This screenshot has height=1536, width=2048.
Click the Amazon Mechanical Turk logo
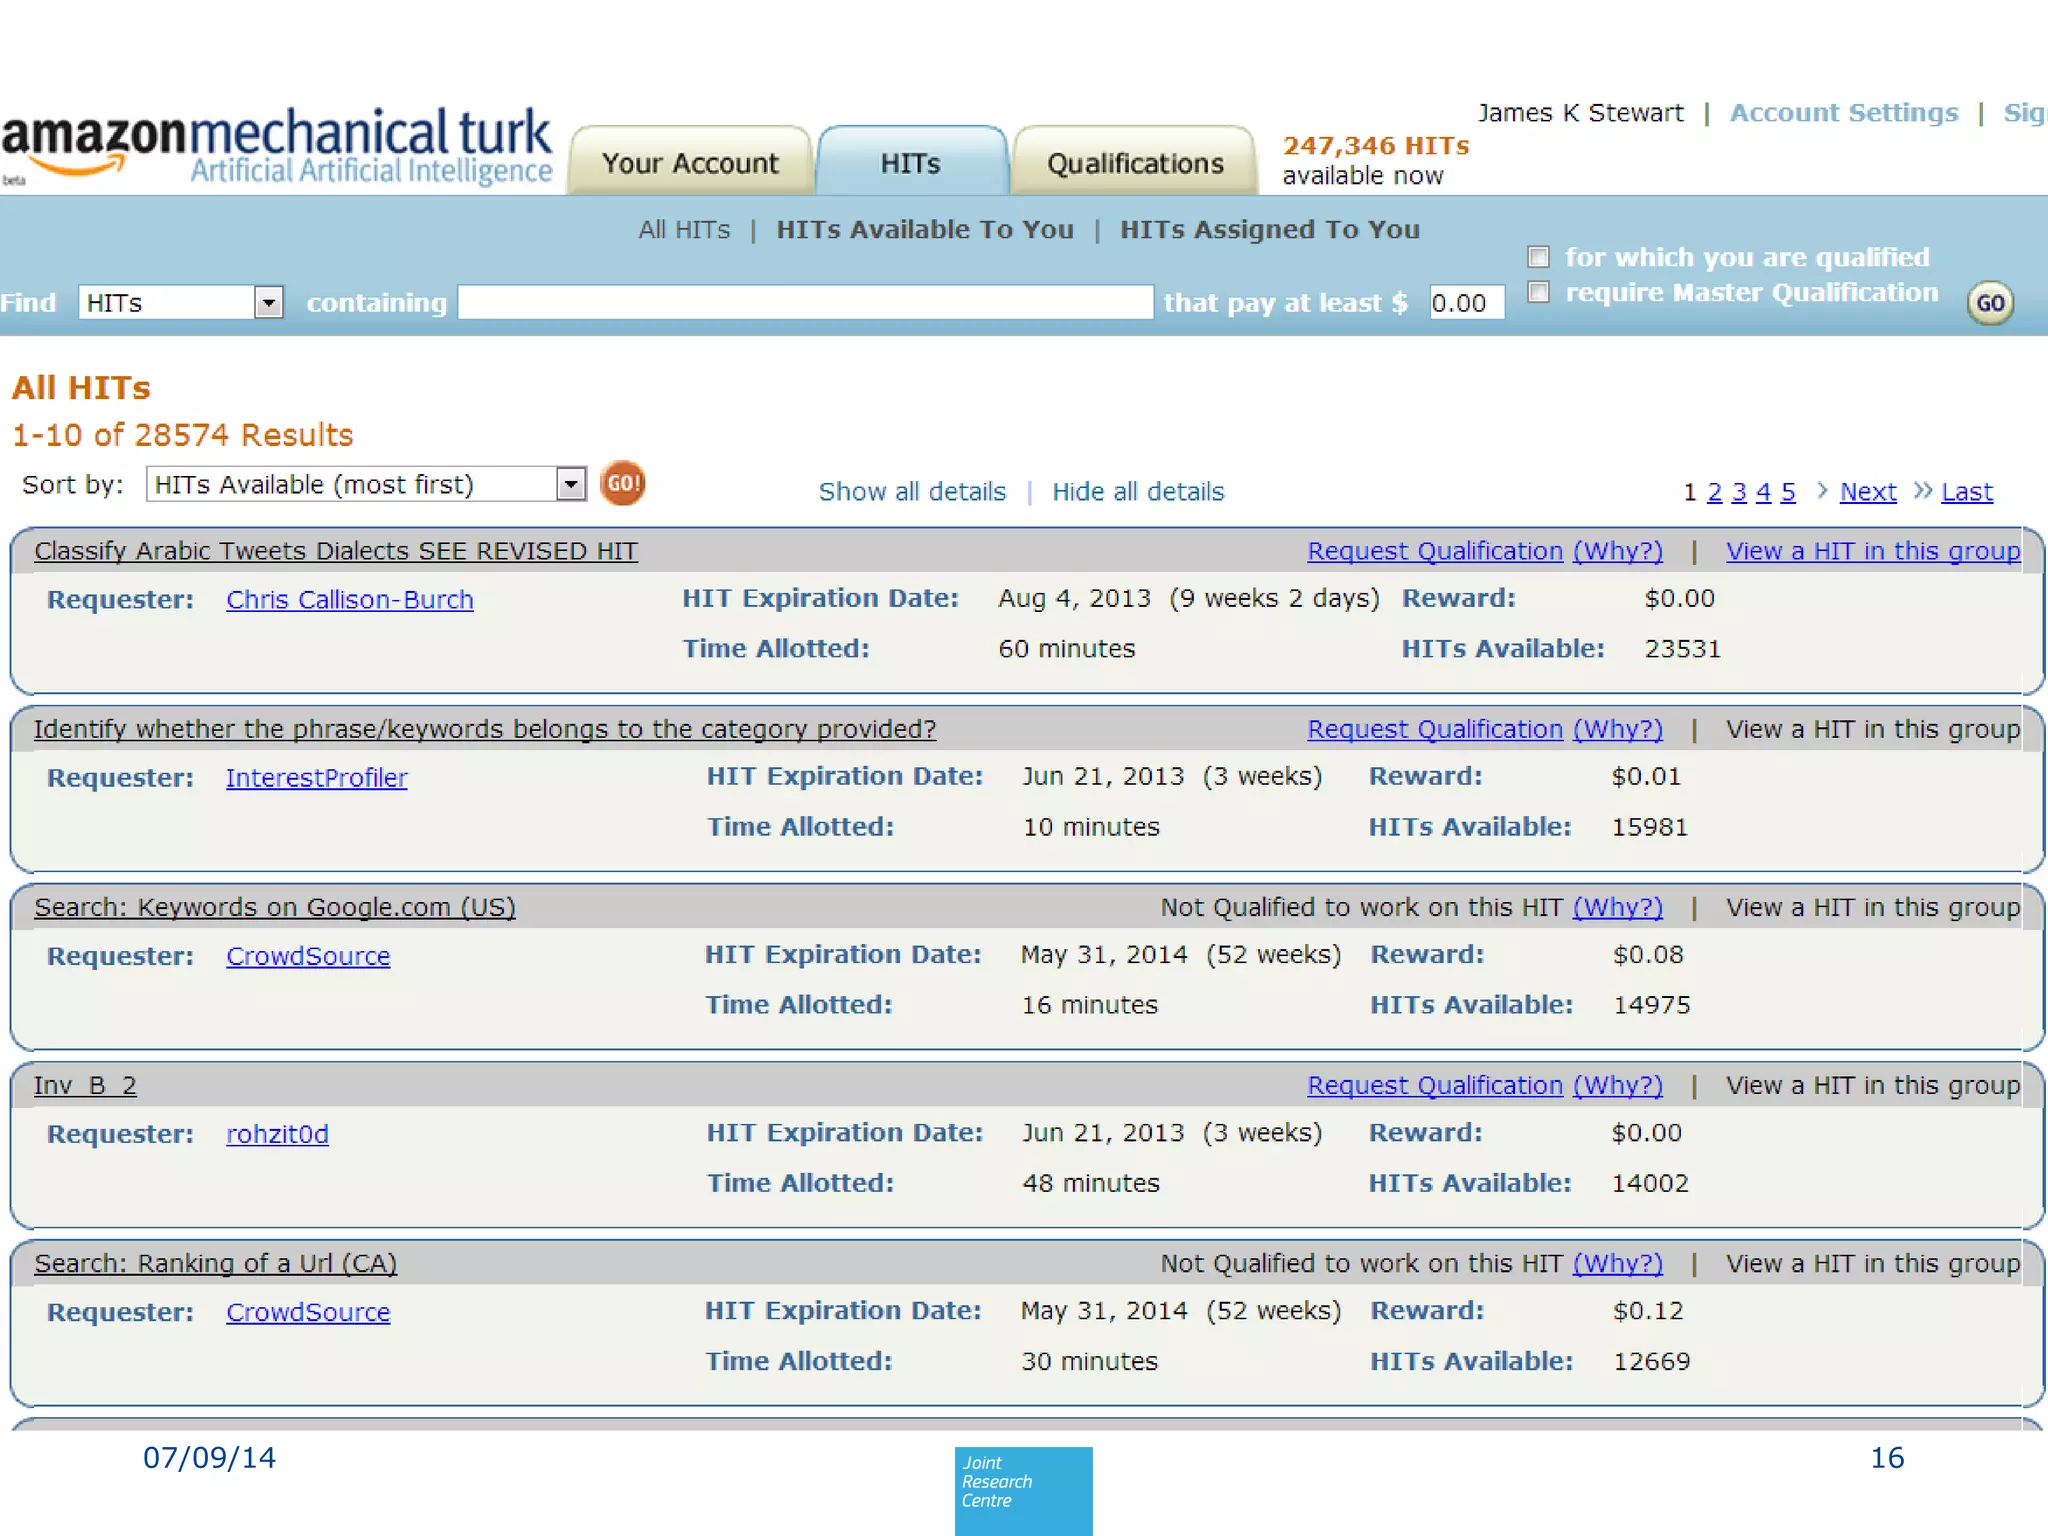(x=277, y=147)
